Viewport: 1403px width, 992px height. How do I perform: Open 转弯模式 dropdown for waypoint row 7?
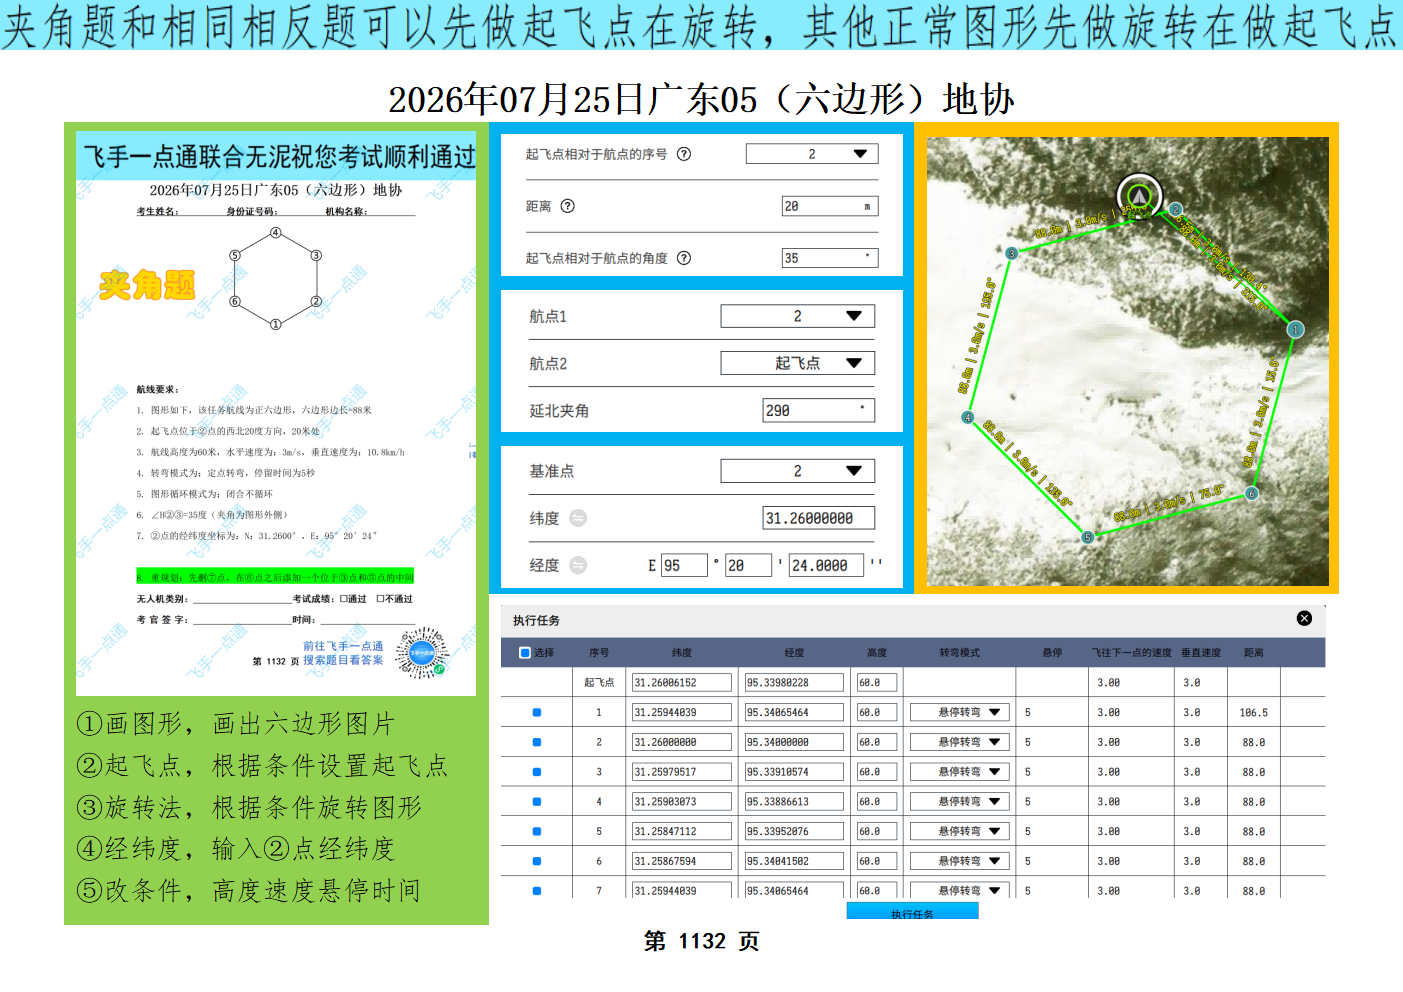coord(960,890)
